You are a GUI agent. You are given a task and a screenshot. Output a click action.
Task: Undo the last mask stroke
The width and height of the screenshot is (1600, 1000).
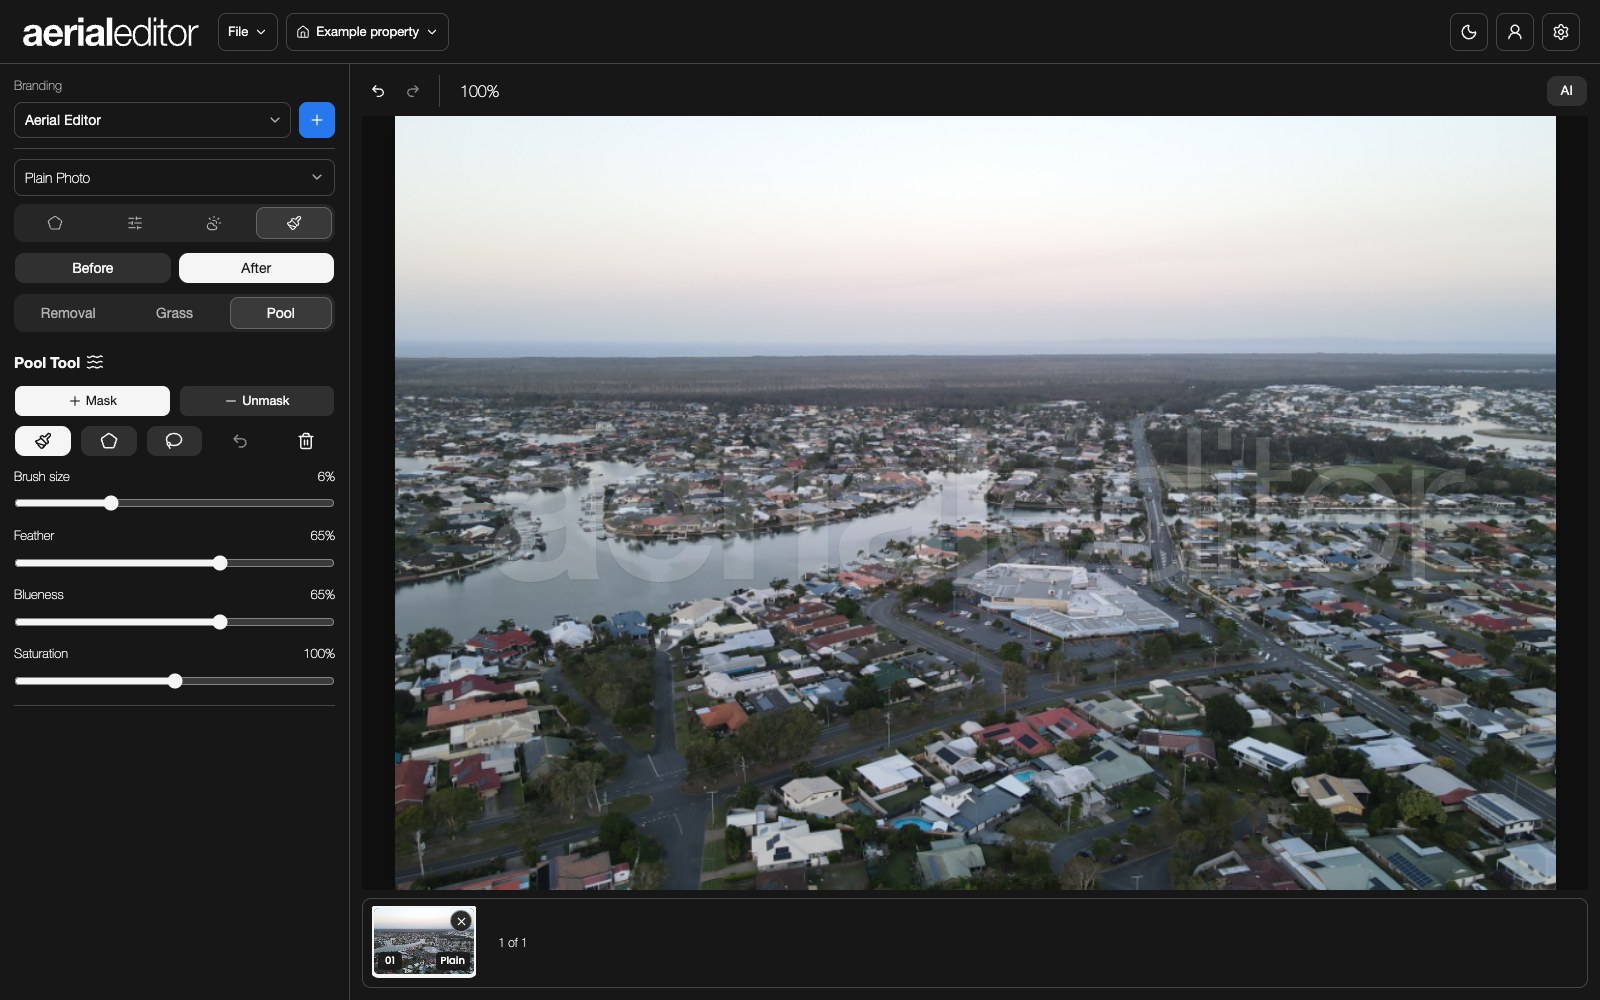click(240, 441)
